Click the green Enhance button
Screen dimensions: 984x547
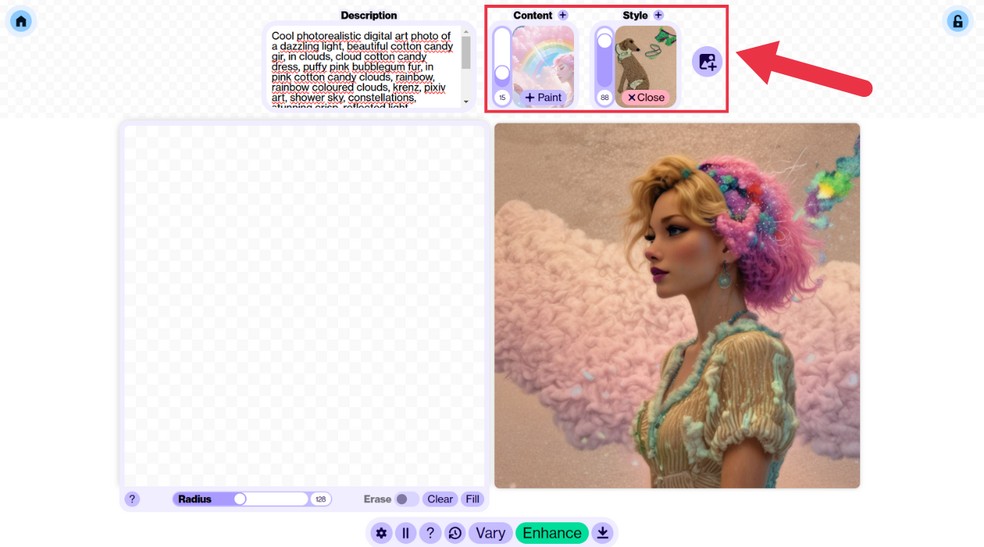click(x=552, y=533)
